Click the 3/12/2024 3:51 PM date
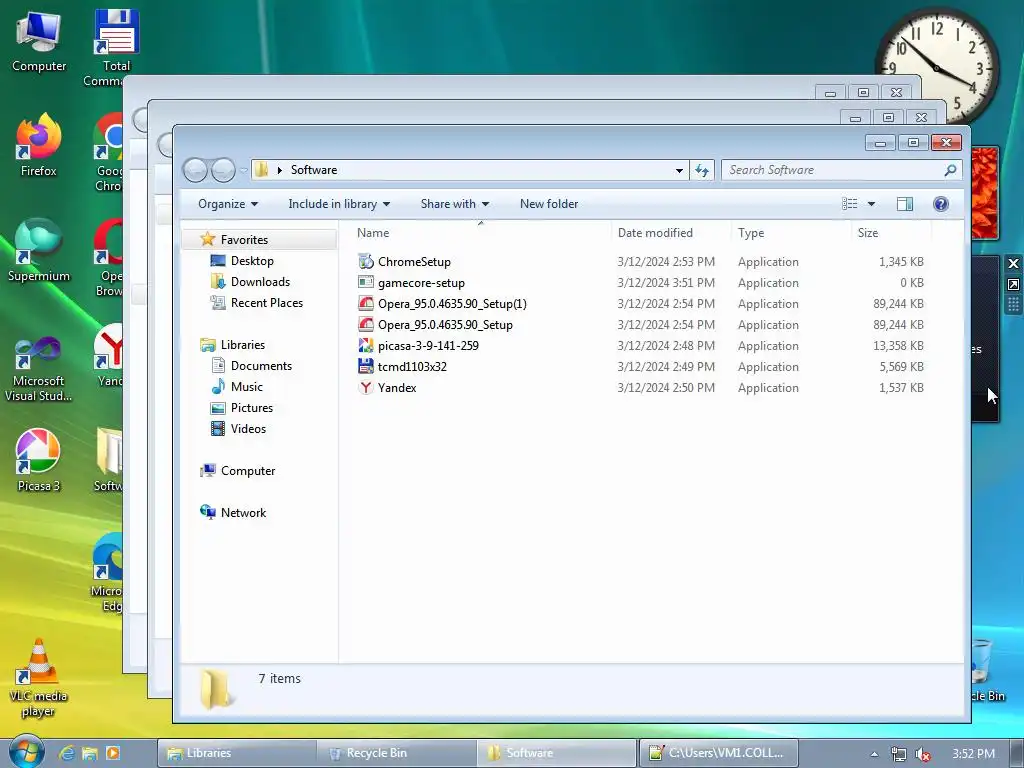This screenshot has height=768, width=1024. (x=665, y=283)
